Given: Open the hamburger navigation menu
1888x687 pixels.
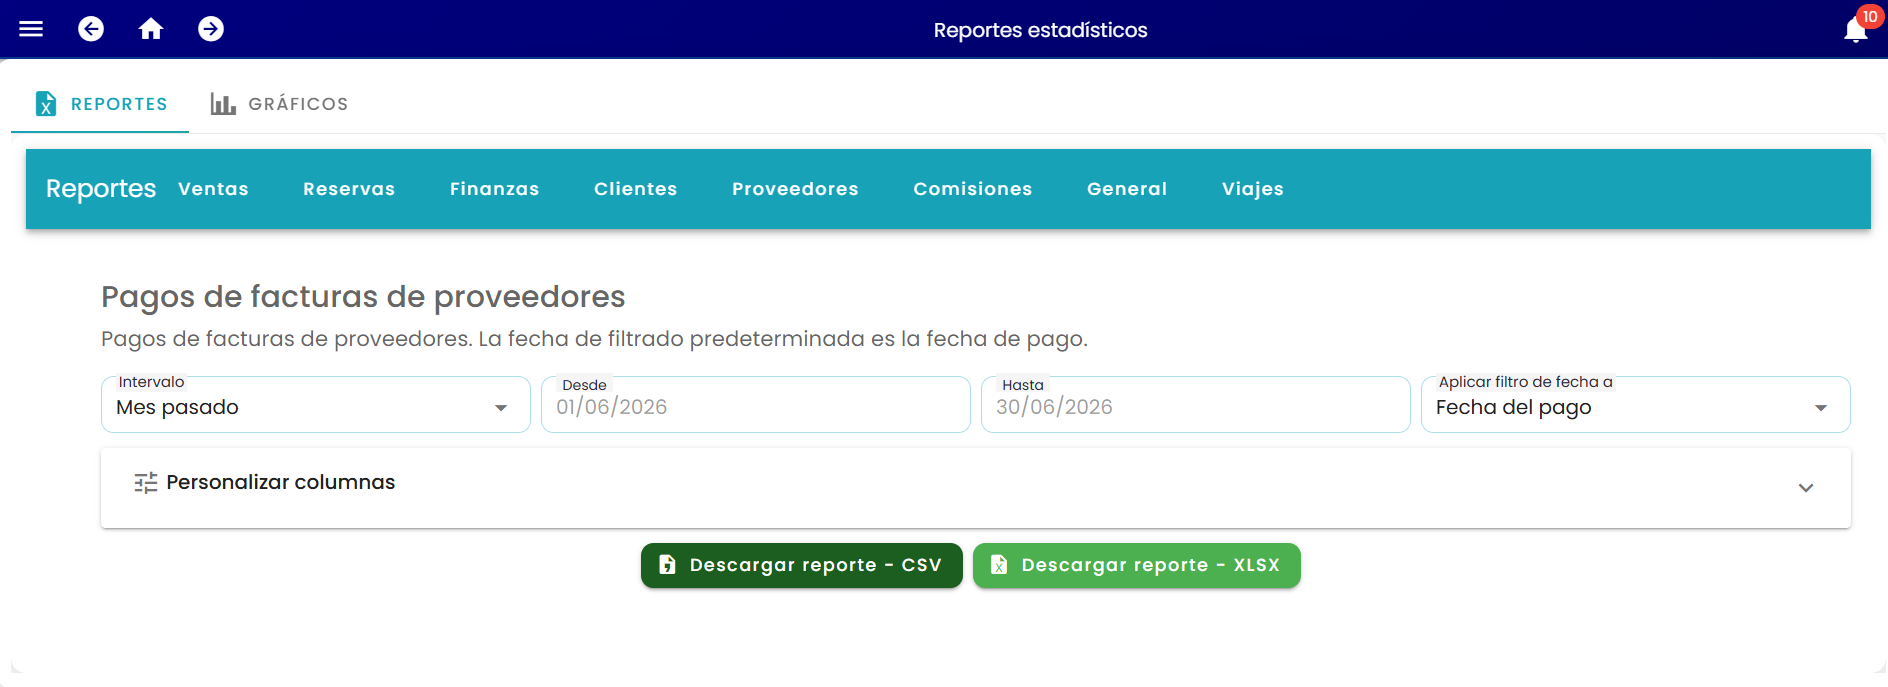Looking at the screenshot, I should coord(31,29).
